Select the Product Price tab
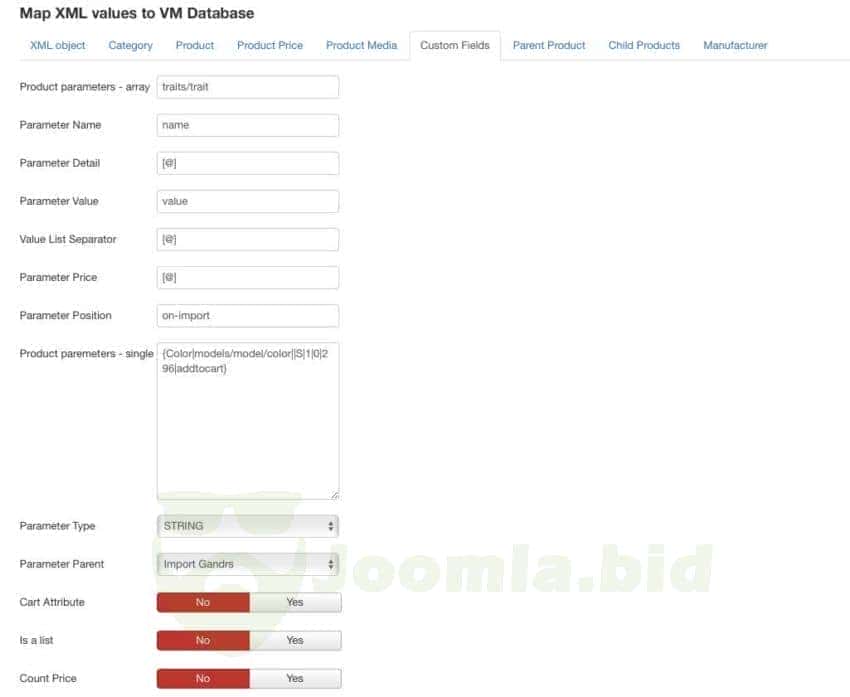 point(270,45)
